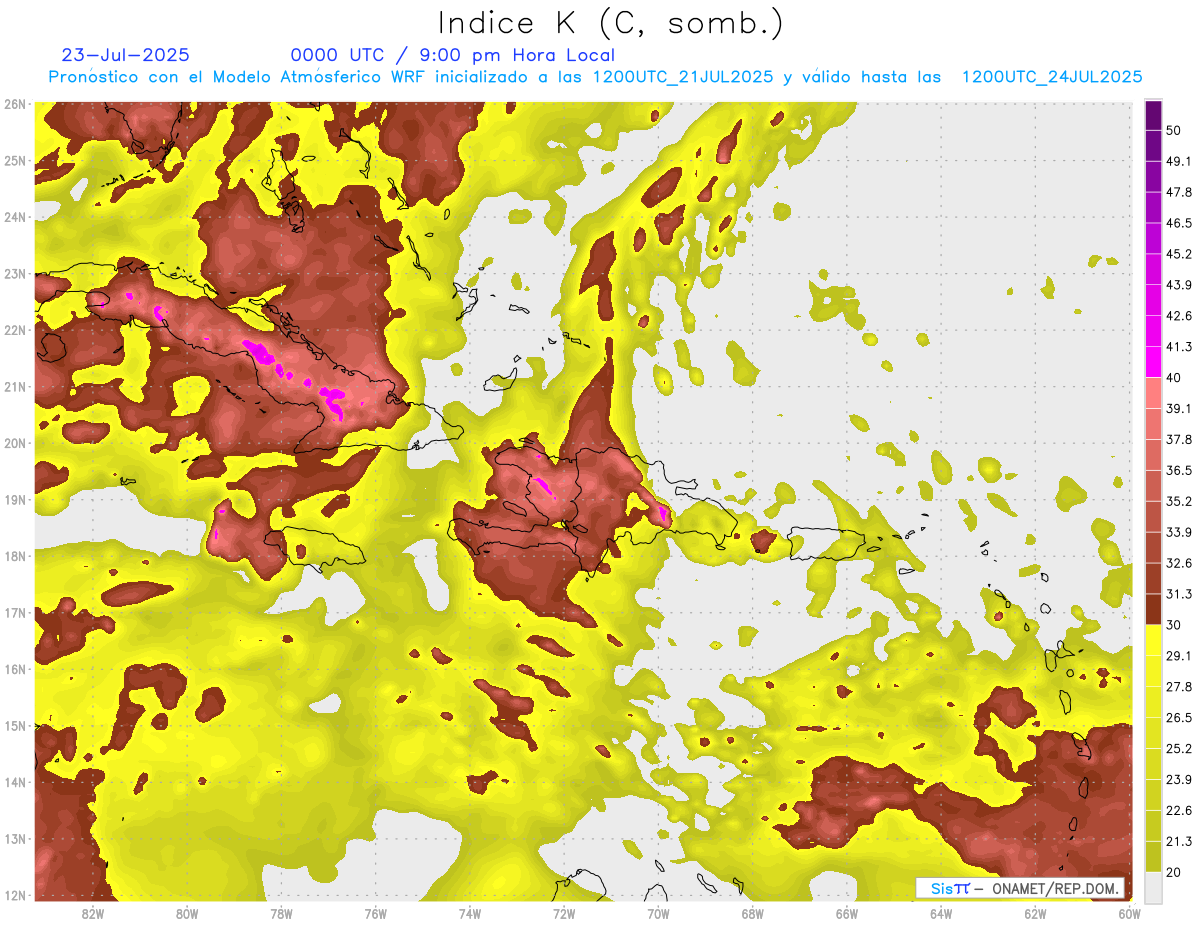The height and width of the screenshot is (927, 1200).
Task: Click the 60W longitude axis label
Action: pyautogui.click(x=1130, y=913)
